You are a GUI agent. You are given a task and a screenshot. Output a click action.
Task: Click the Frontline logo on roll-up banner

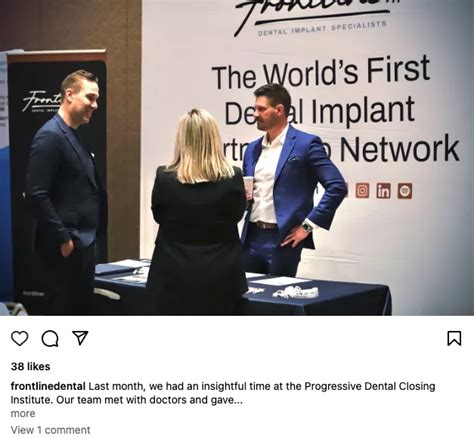pos(42,101)
